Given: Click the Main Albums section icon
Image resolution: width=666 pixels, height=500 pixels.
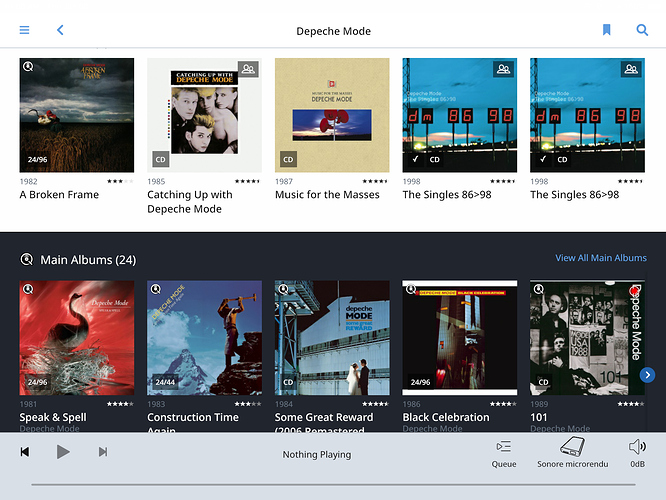Looking at the screenshot, I should tap(27, 259).
